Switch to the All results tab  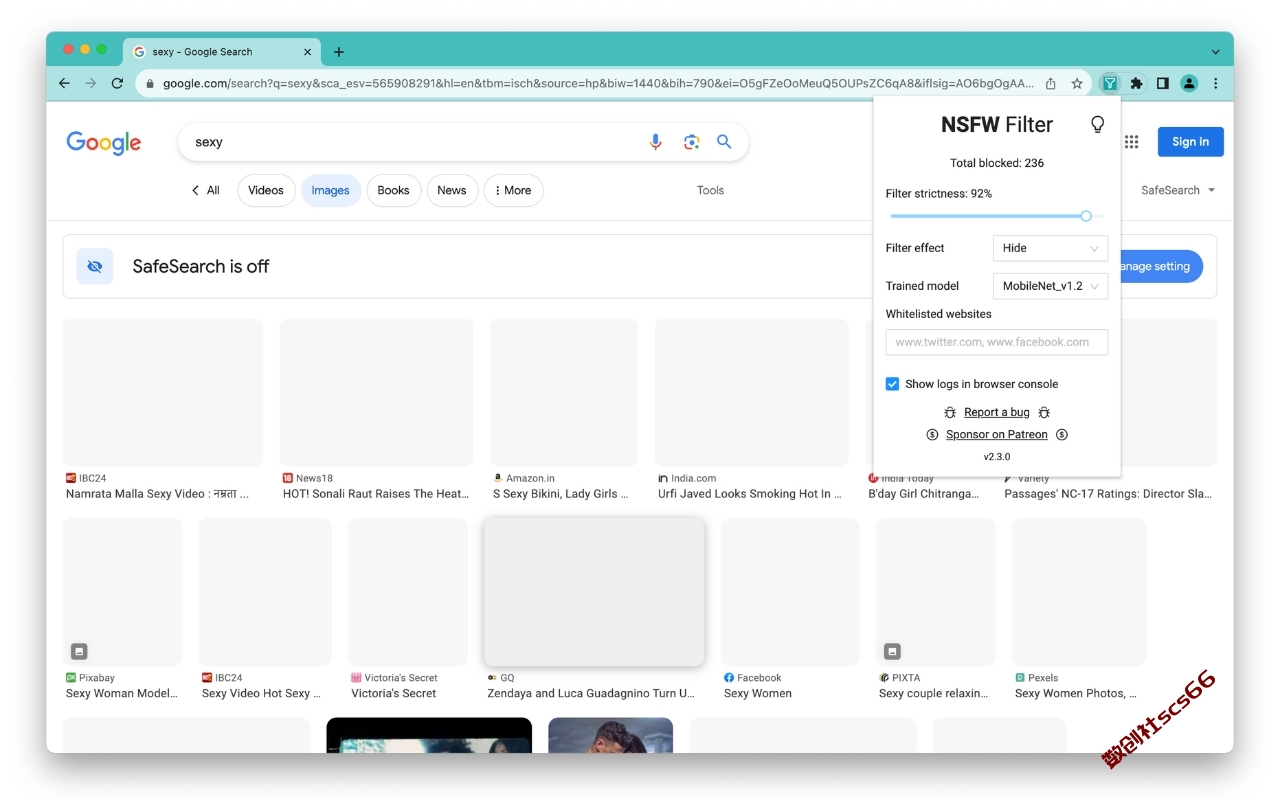pyautogui.click(x=206, y=190)
